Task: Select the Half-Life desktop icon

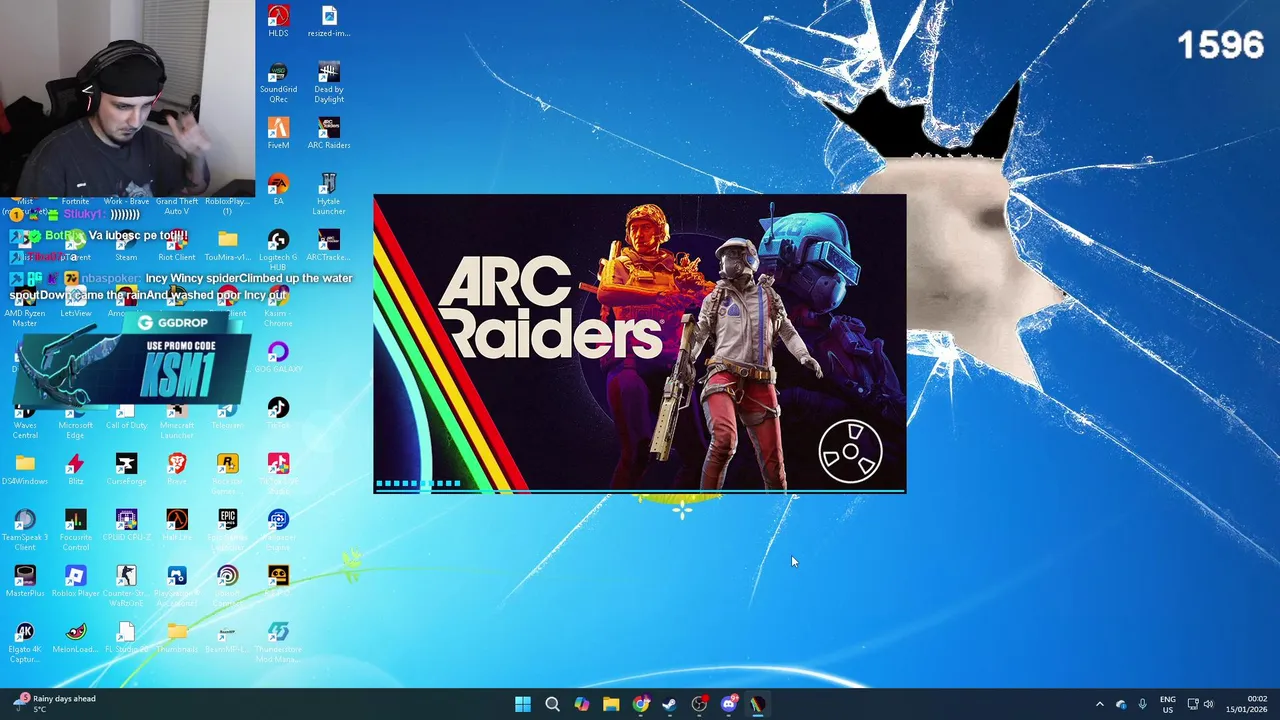Action: point(177,525)
